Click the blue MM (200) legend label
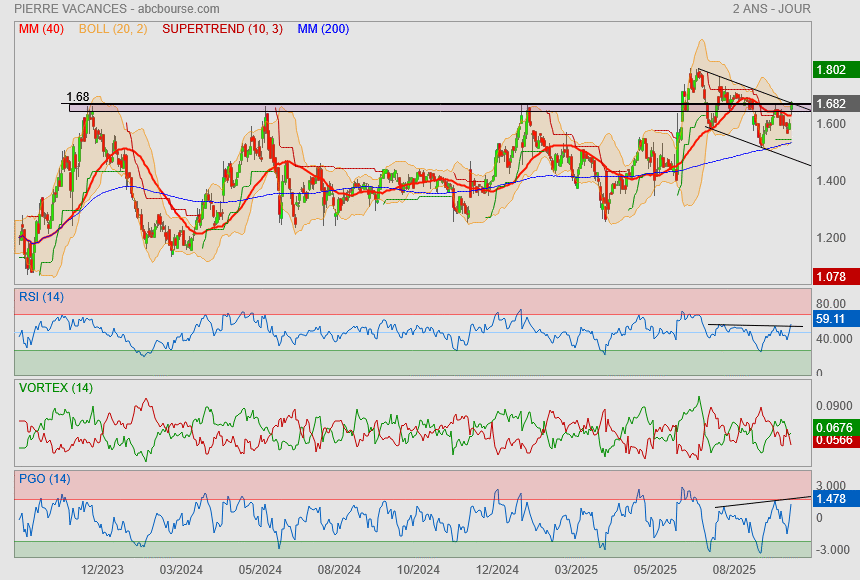Image resolution: width=860 pixels, height=580 pixels. pyautogui.click(x=323, y=29)
